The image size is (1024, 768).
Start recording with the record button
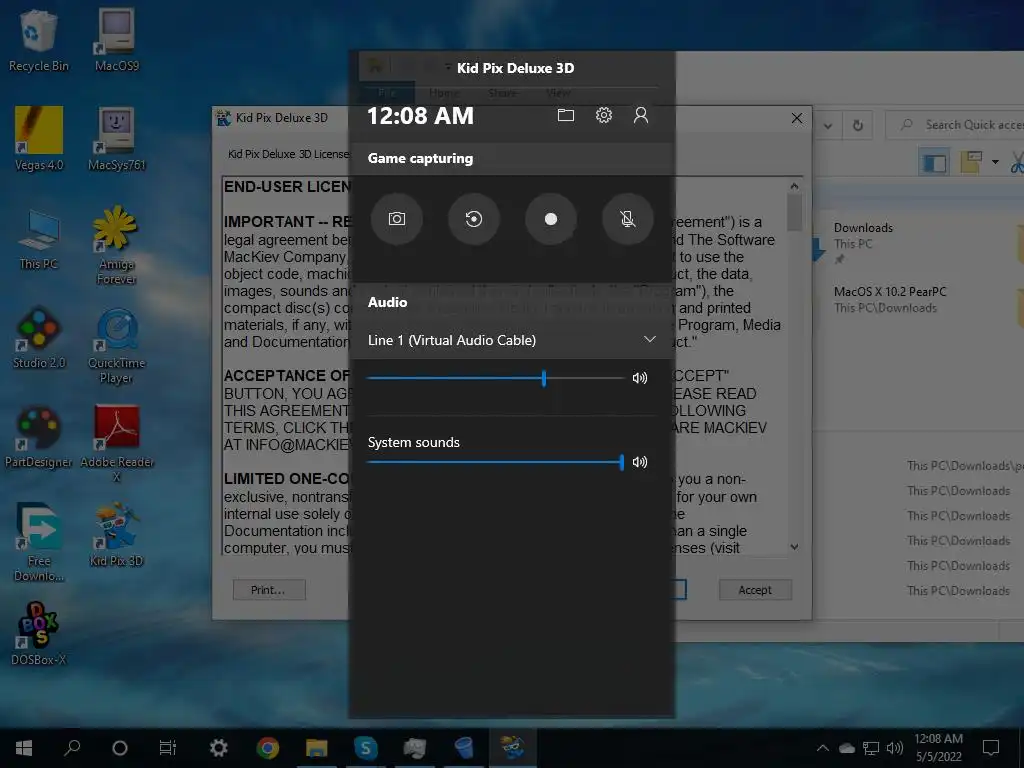click(551, 219)
